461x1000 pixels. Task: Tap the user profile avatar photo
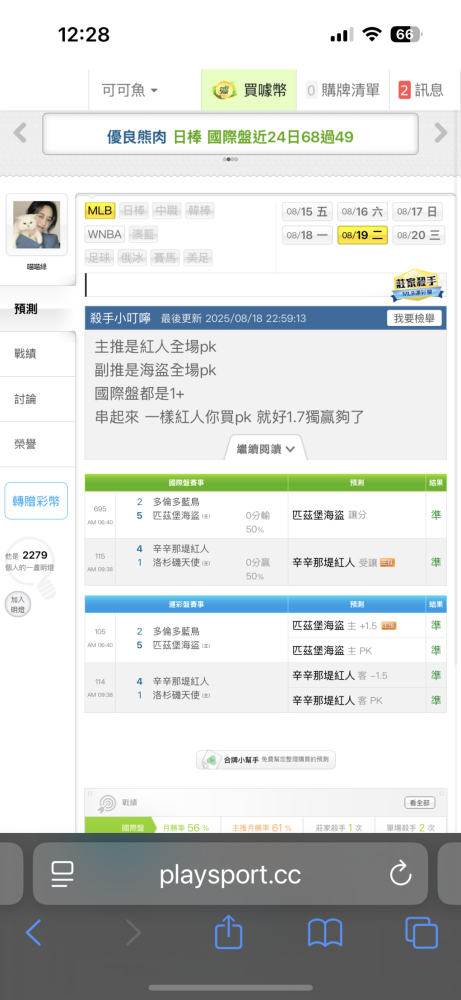37,224
